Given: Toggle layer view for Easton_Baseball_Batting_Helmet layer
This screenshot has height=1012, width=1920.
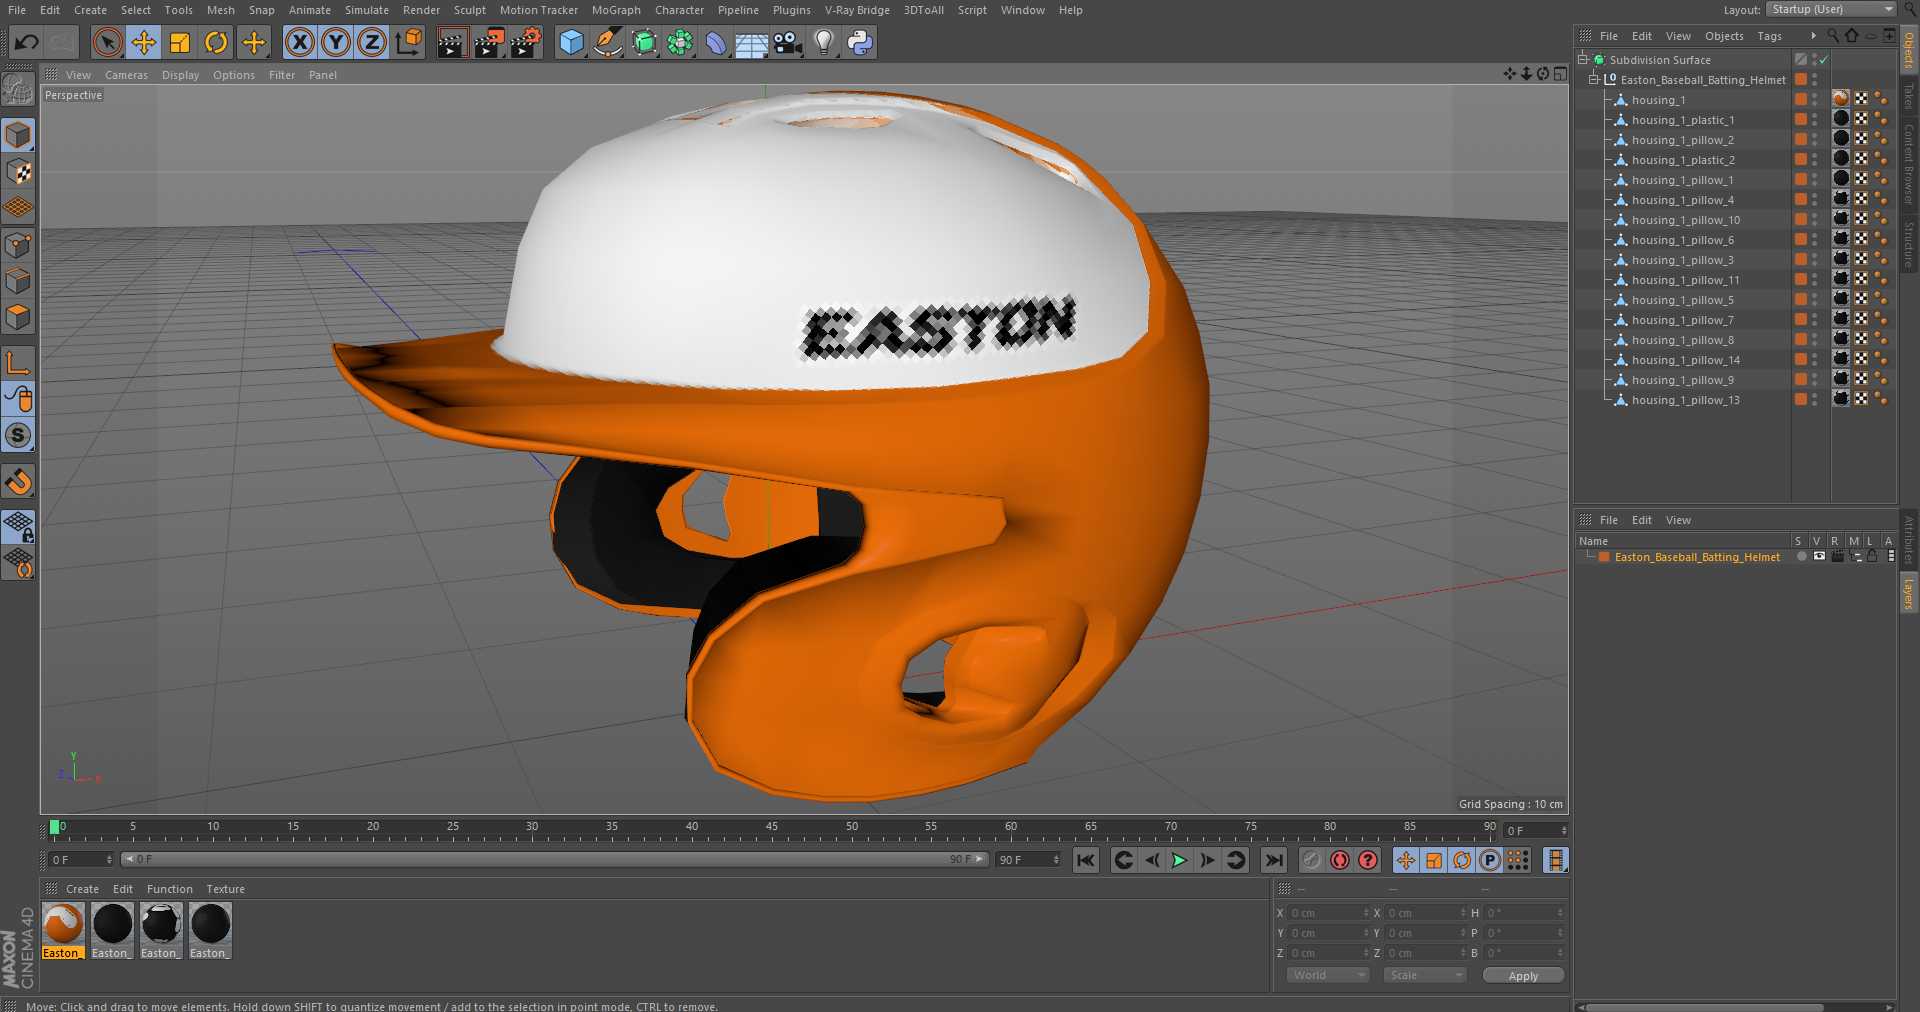Looking at the screenshot, I should point(1819,557).
